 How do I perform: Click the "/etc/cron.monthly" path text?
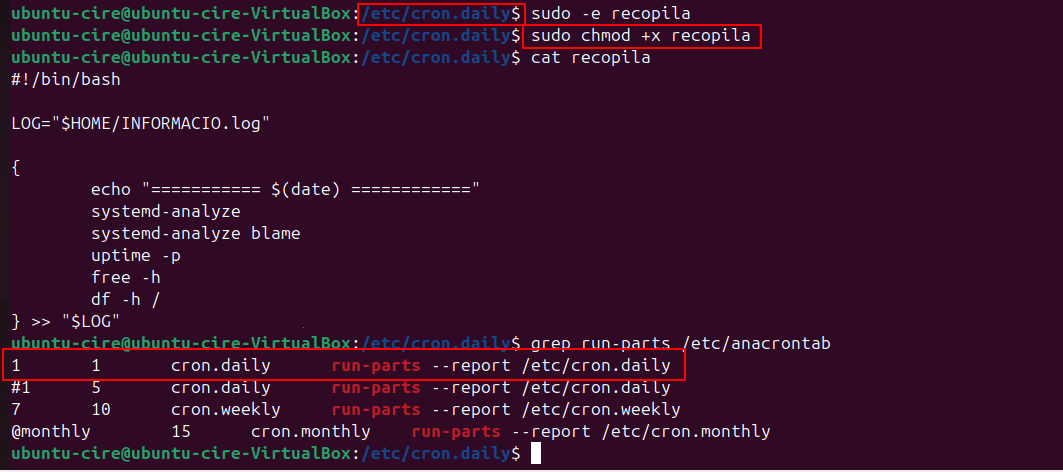pos(686,431)
